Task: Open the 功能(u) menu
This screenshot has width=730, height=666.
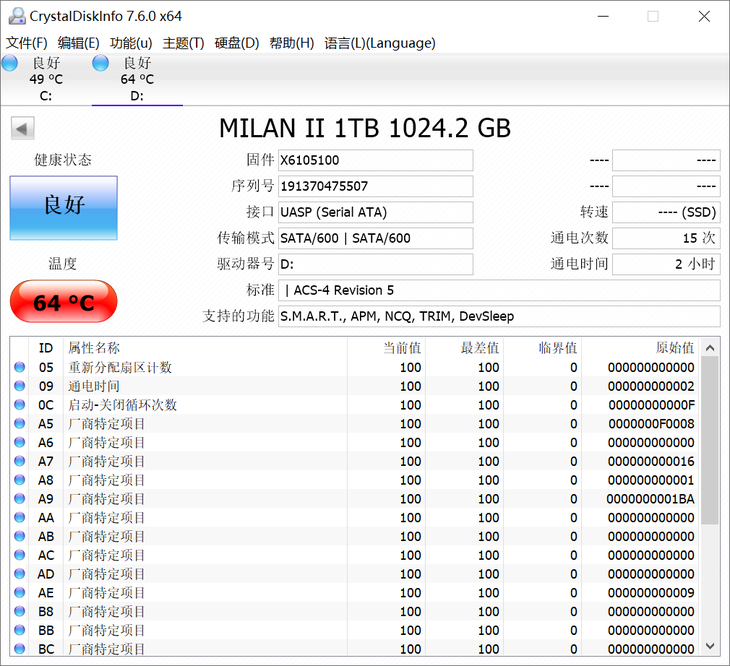Action: pos(131,43)
